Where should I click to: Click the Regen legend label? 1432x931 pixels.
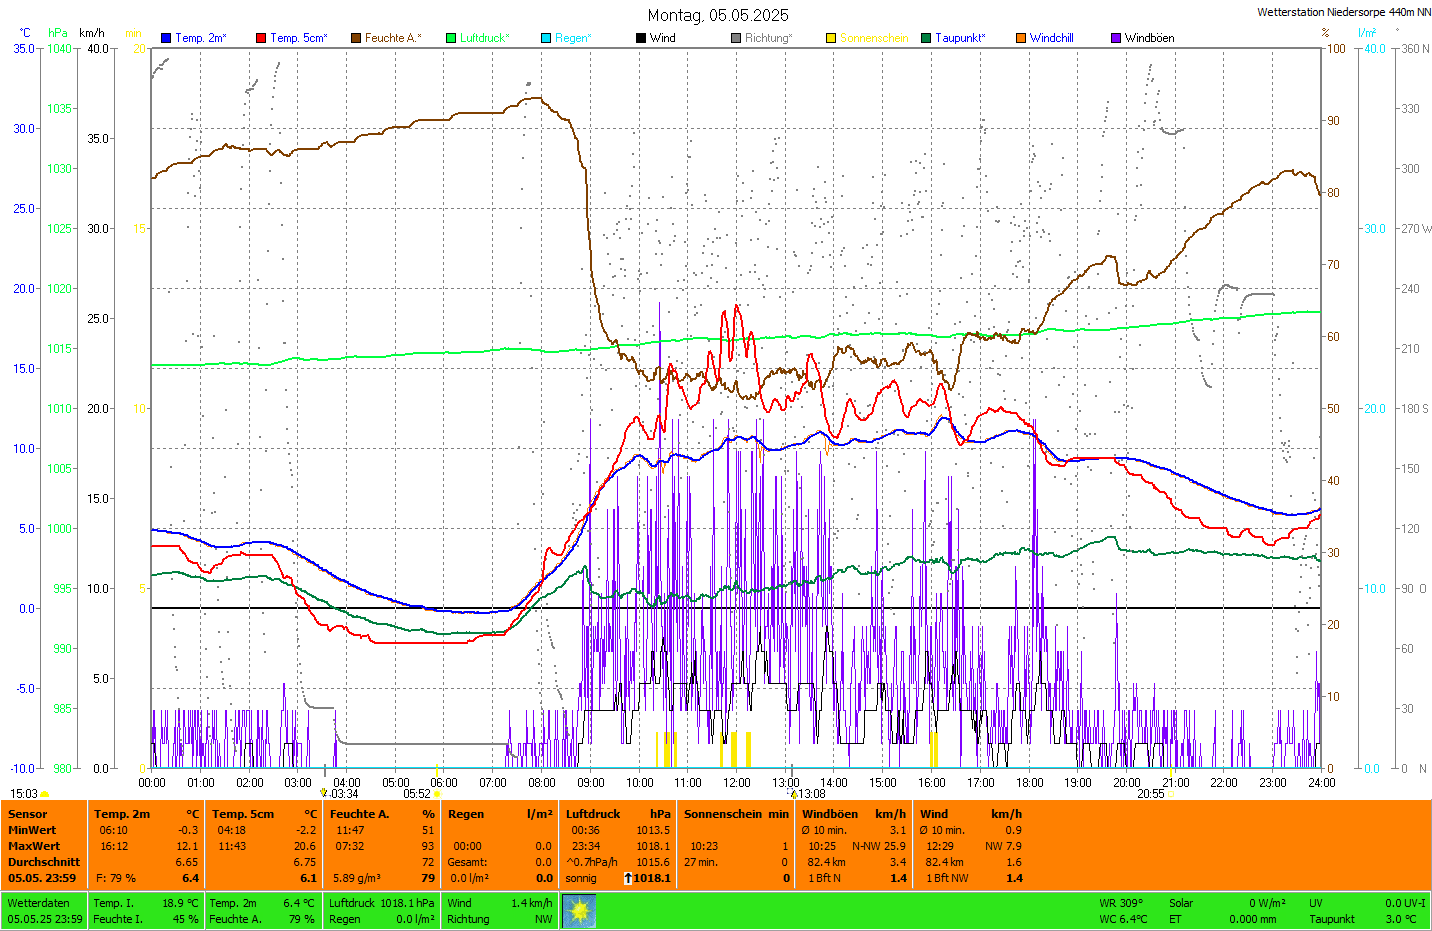click(573, 38)
